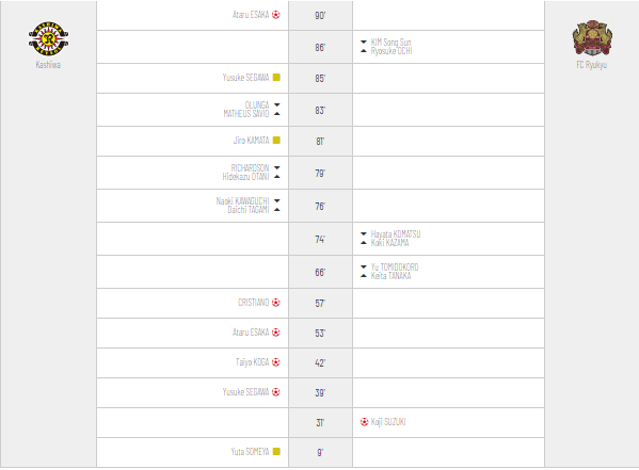639x470 pixels.
Task: Open MATHEUS SAVIO player name
Action: pyautogui.click(x=246, y=114)
